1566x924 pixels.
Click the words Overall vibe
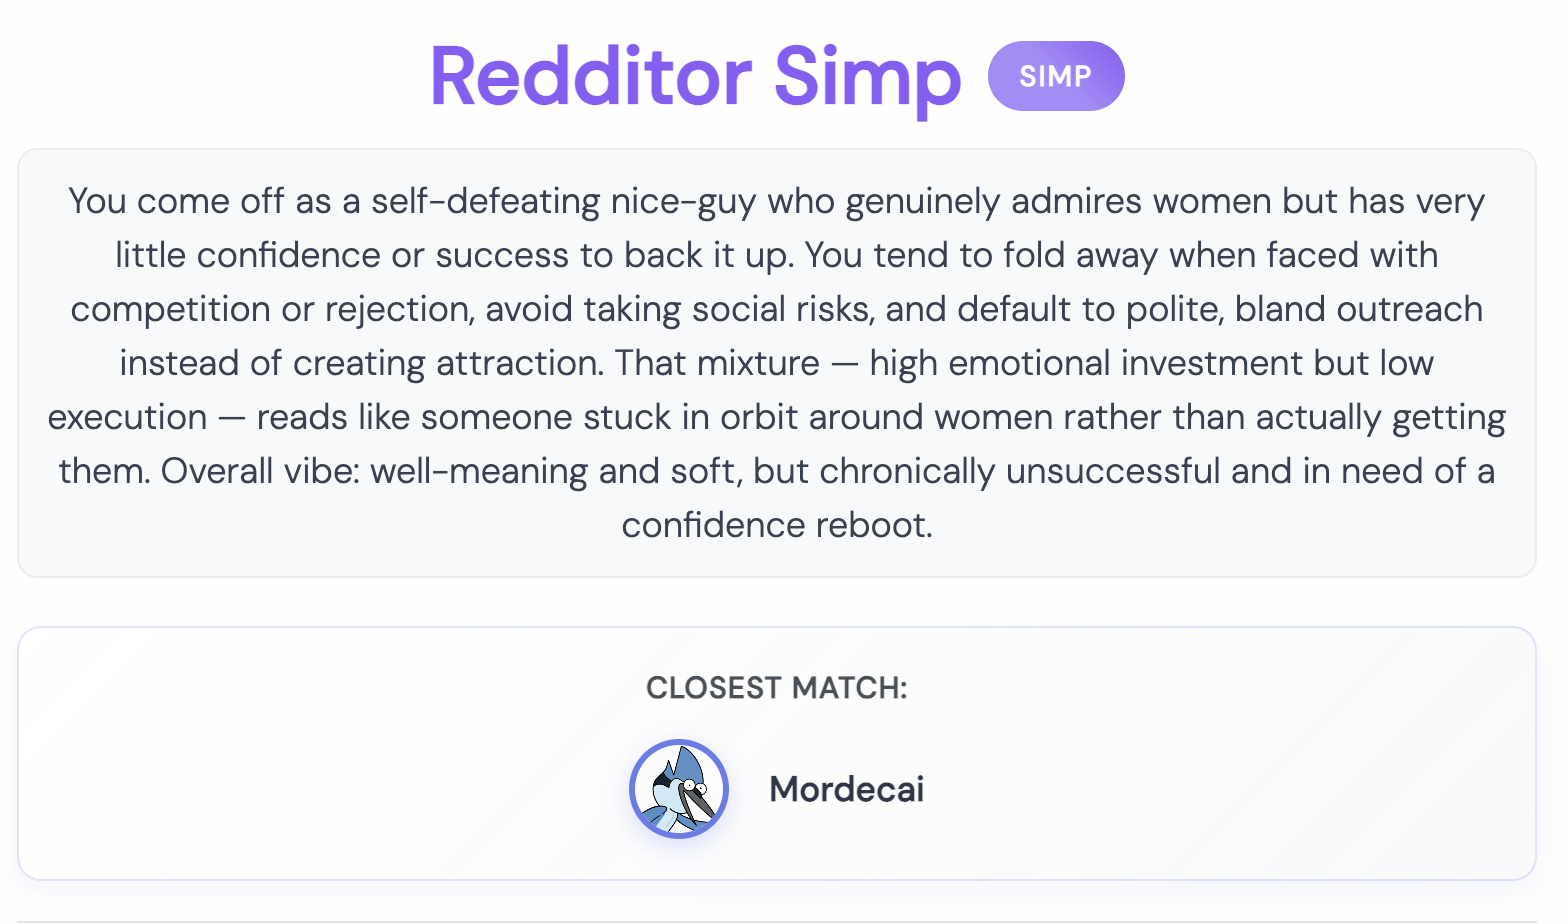pyautogui.click(x=259, y=472)
